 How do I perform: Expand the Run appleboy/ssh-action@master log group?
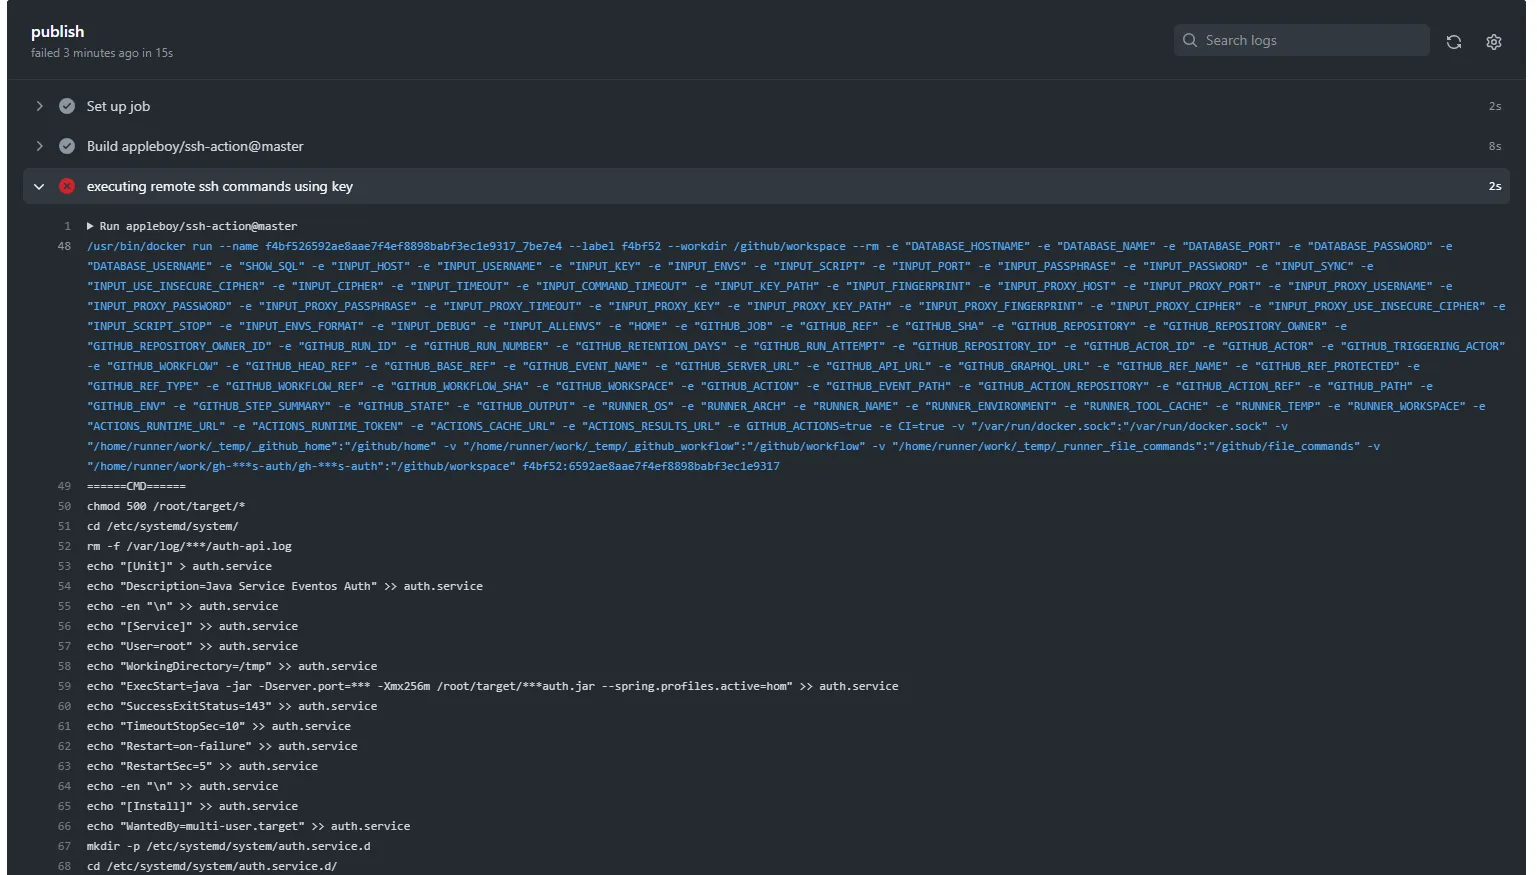tap(90, 226)
